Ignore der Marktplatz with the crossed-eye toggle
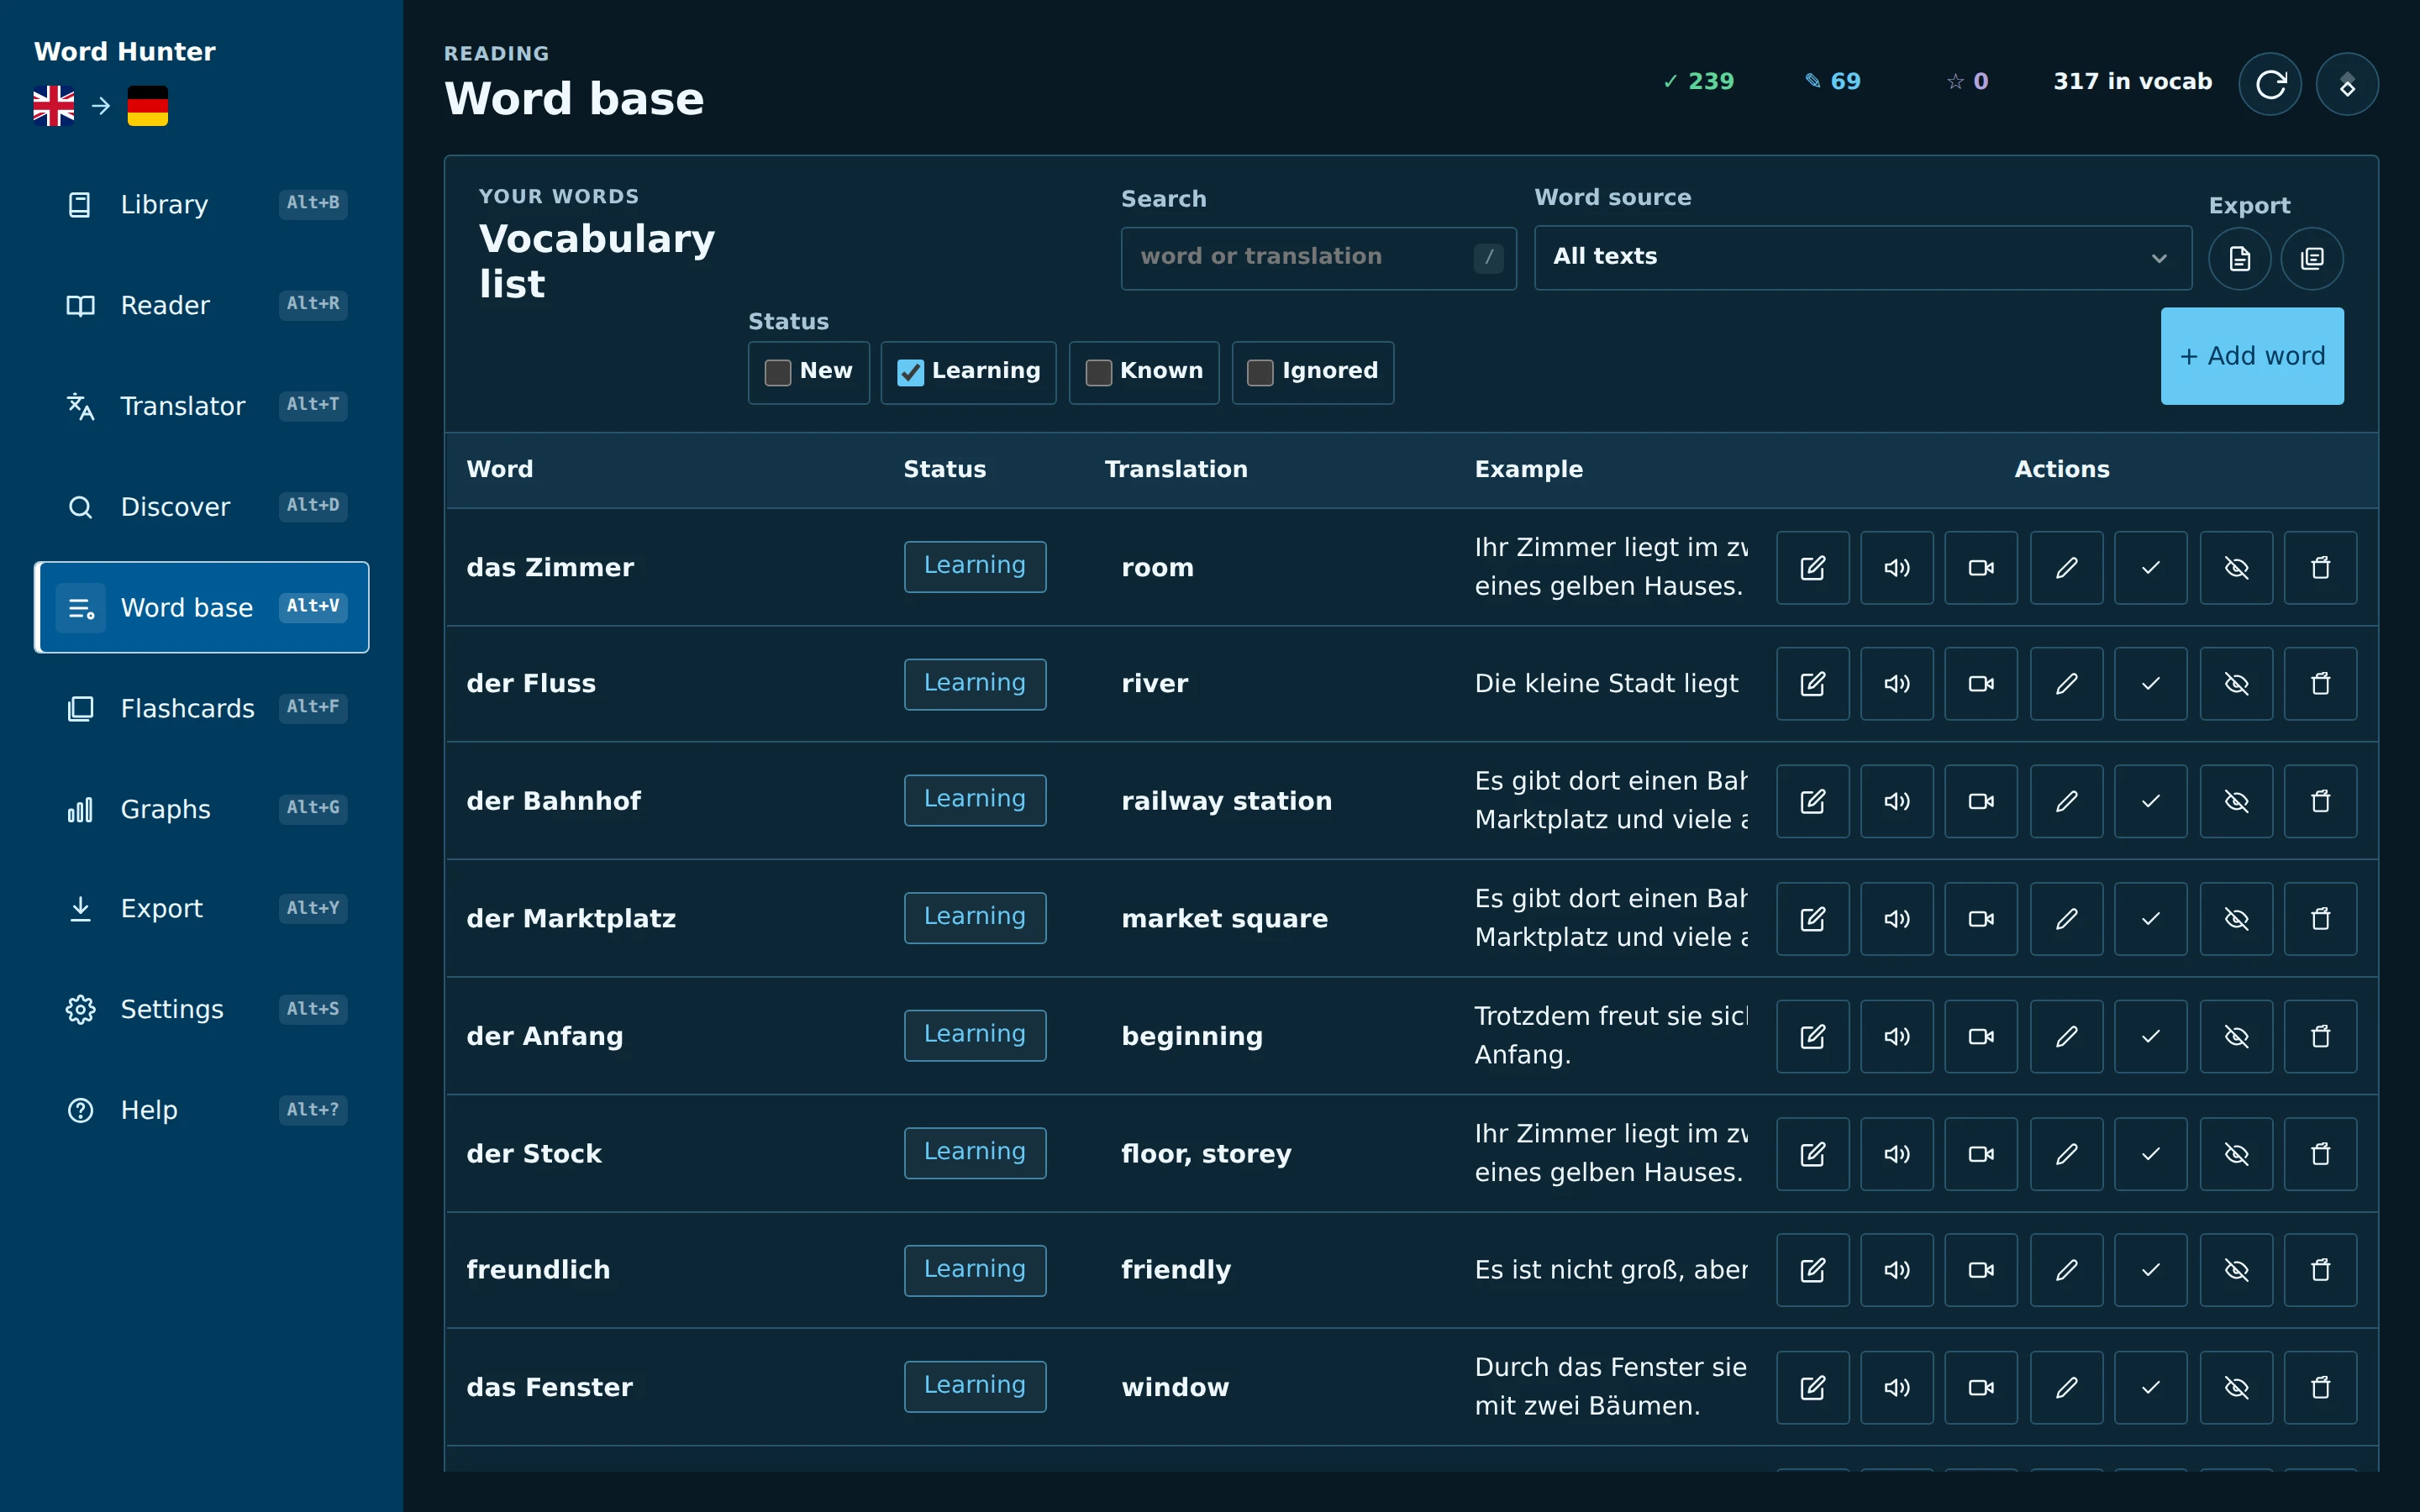This screenshot has width=2420, height=1512. coord(2236,919)
